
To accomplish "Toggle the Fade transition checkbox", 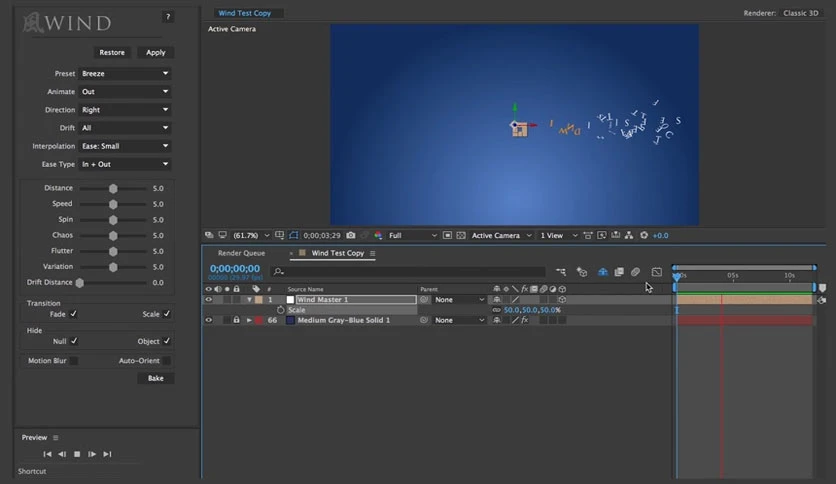I will pyautogui.click(x=74, y=314).
